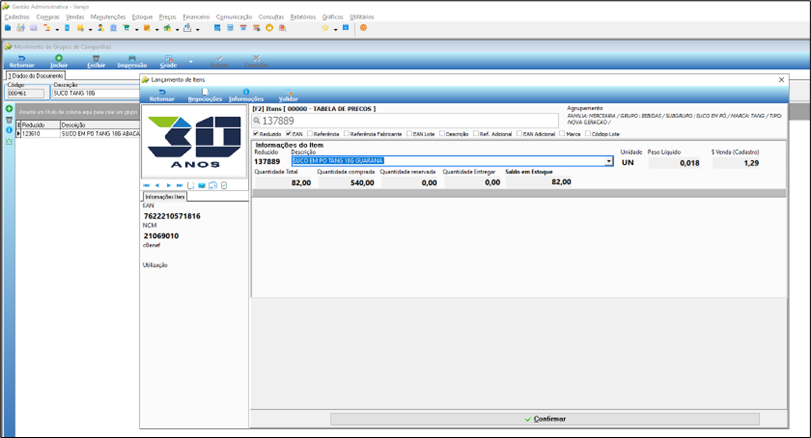Go to last record navigation arrow
The image size is (811, 438).
tap(179, 185)
